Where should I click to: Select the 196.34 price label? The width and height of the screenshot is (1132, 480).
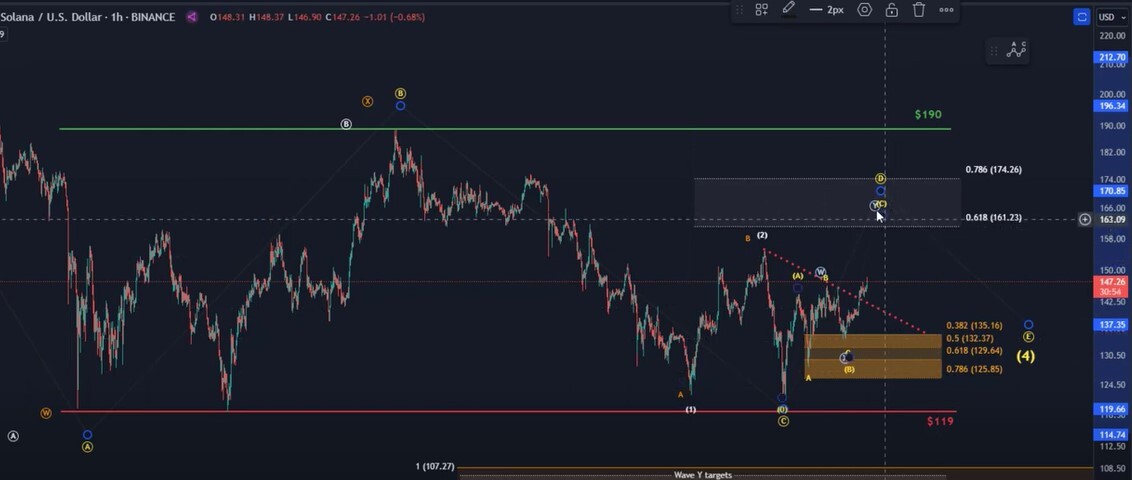pos(1111,105)
